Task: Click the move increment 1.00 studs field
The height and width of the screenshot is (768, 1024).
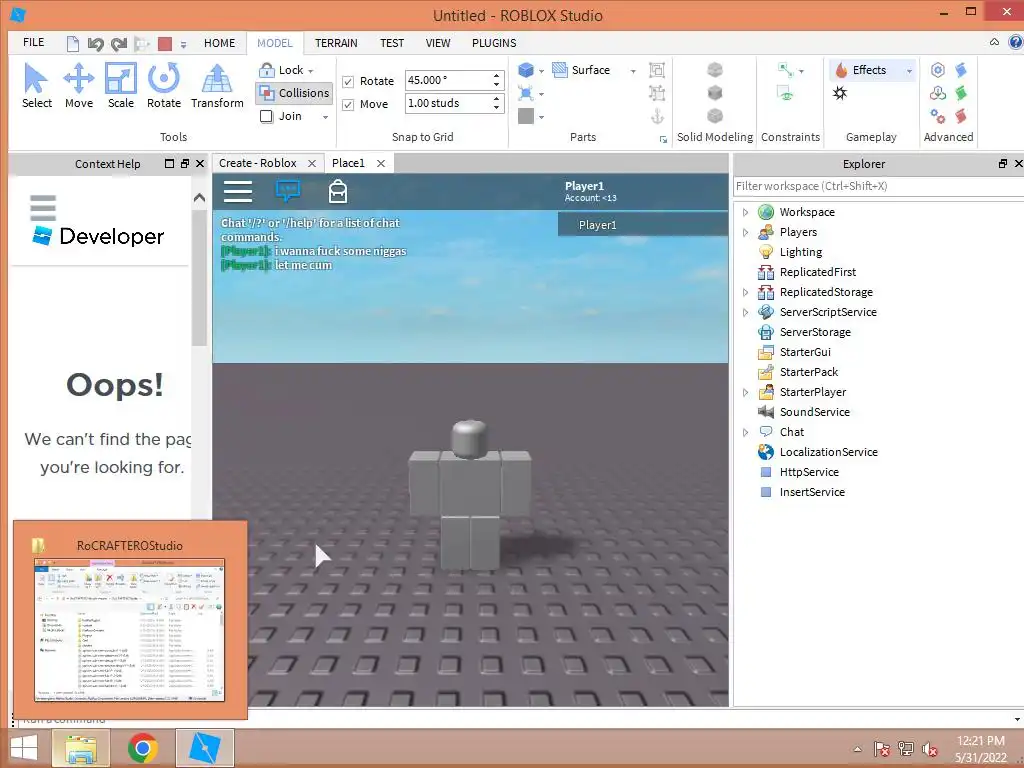Action: pyautogui.click(x=447, y=103)
